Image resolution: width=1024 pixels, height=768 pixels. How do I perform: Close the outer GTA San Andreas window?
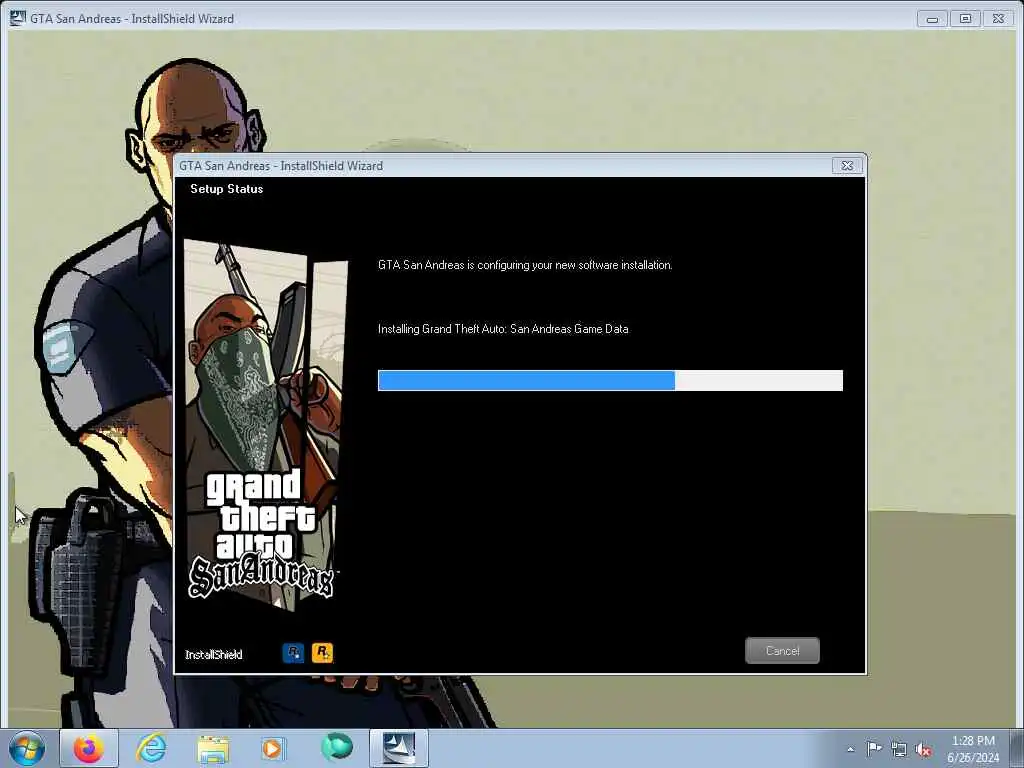point(999,19)
